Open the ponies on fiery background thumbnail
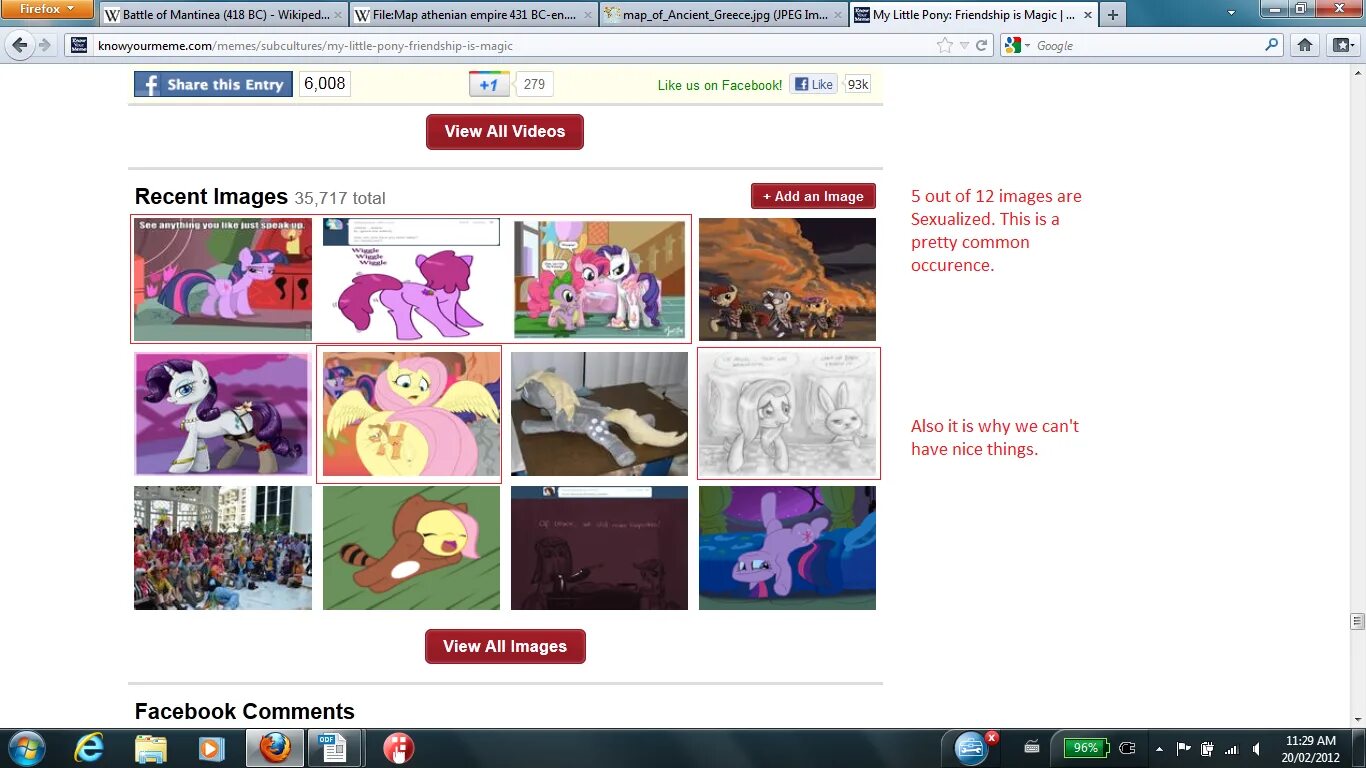This screenshot has height=768, width=1366. pos(787,280)
